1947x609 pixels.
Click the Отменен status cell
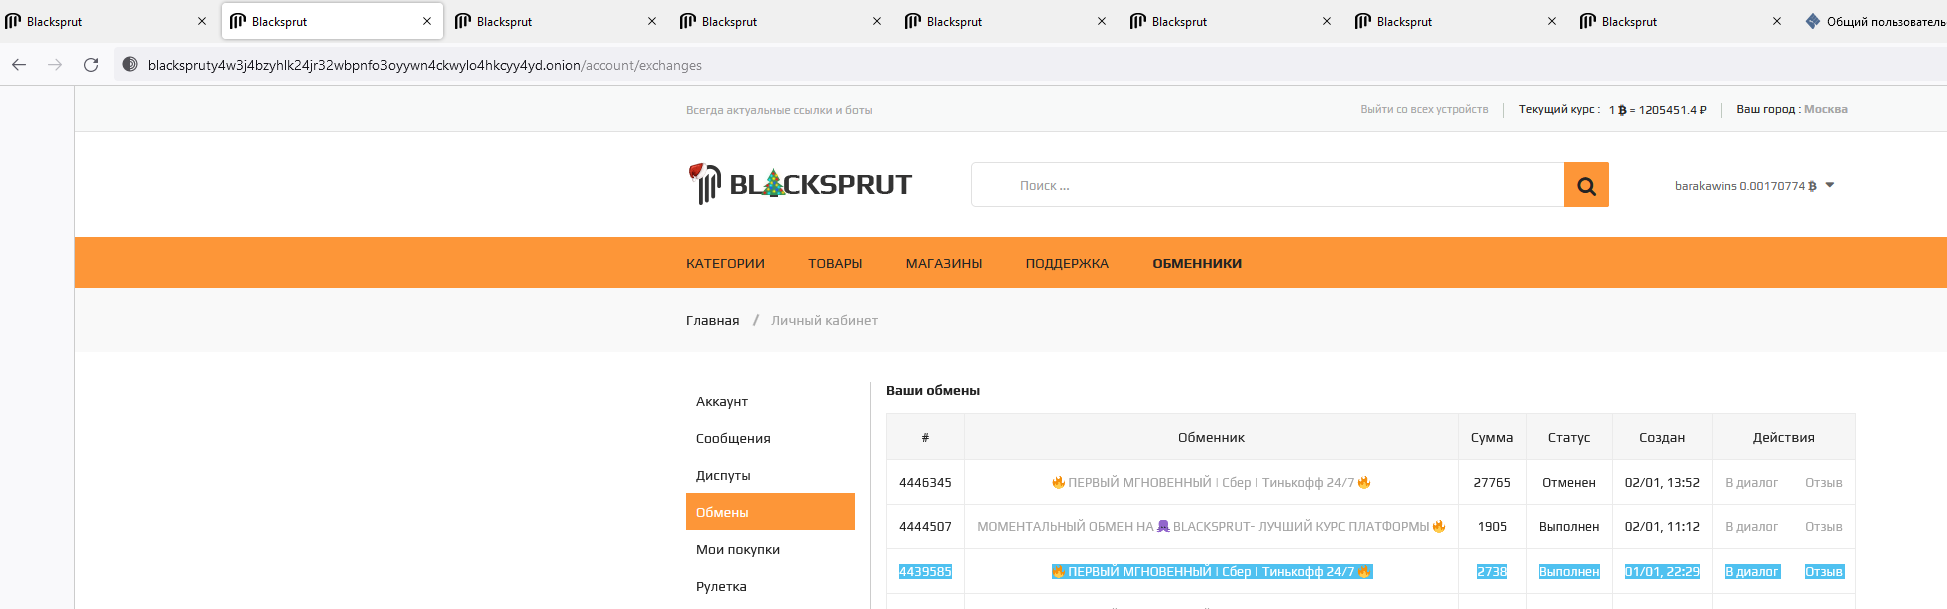[x=1569, y=482]
